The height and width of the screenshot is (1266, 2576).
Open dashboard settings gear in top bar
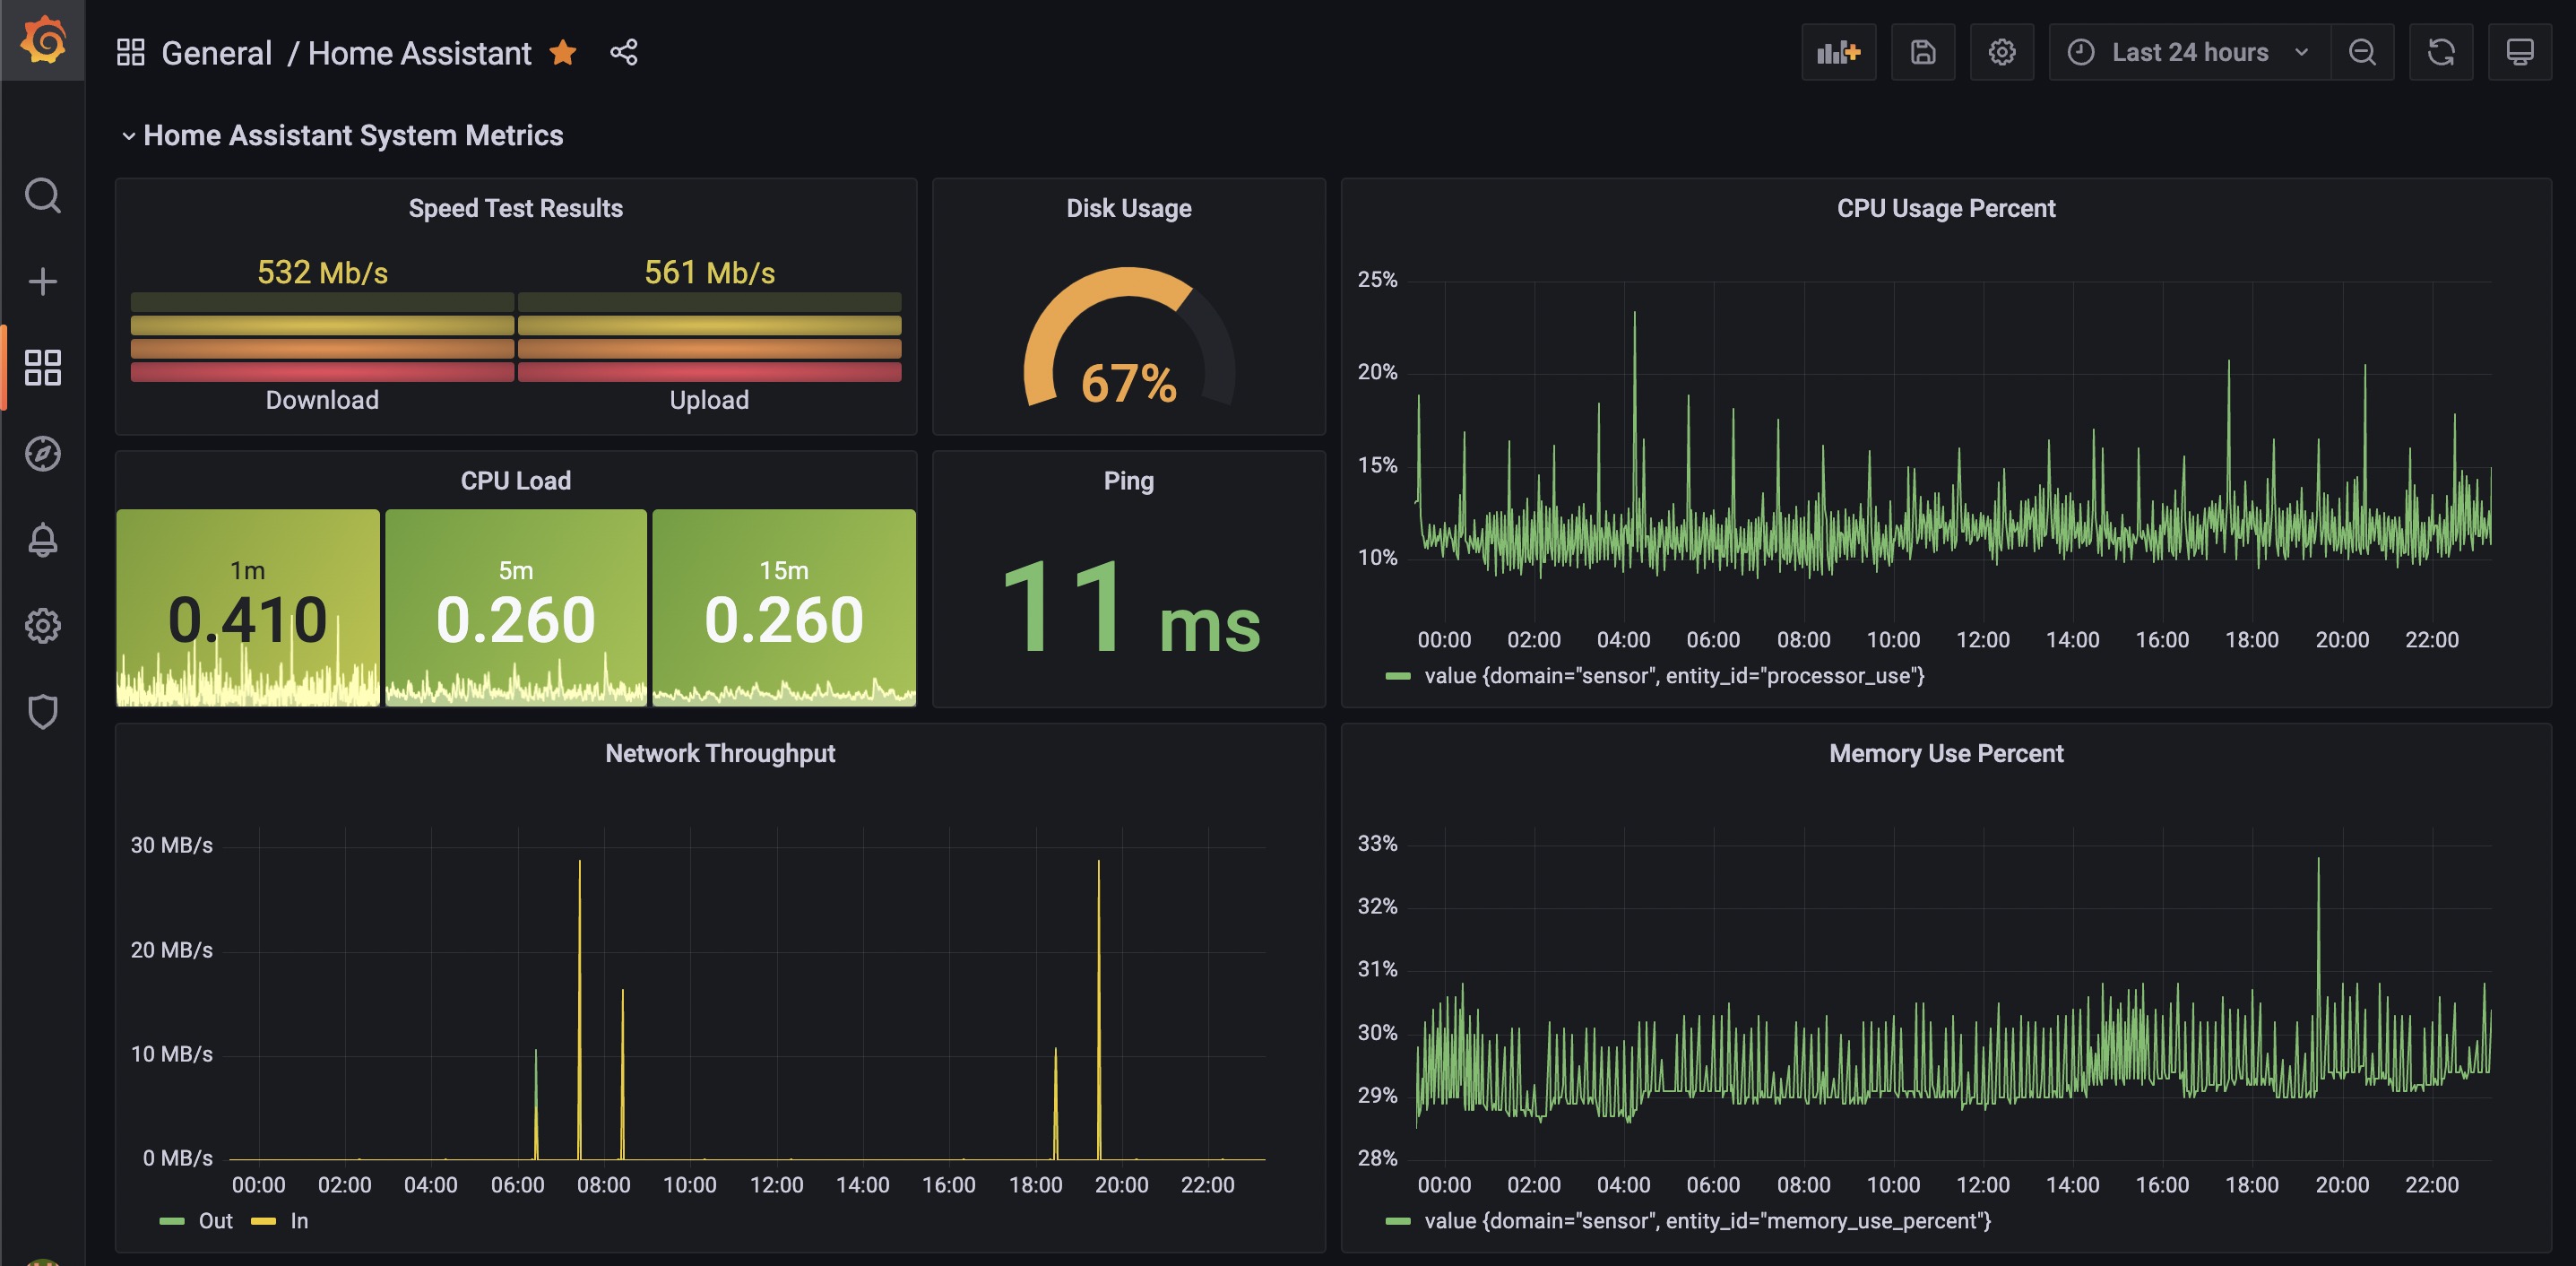(2001, 52)
